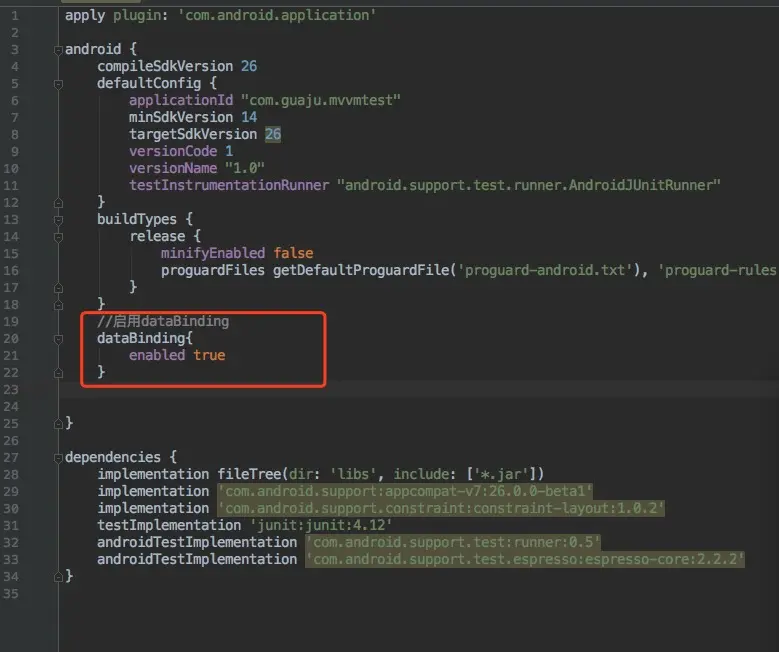Viewport: 779px width, 652px height.
Task: Collapse the dependencies block fold marker
Action: pyautogui.click(x=58, y=458)
